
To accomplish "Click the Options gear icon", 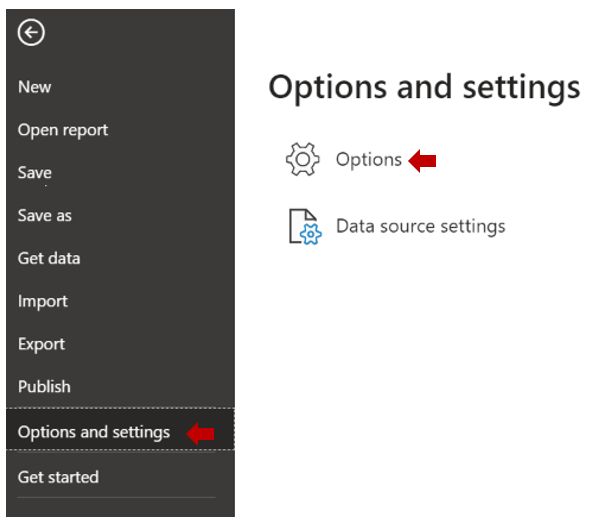I will click(303, 159).
